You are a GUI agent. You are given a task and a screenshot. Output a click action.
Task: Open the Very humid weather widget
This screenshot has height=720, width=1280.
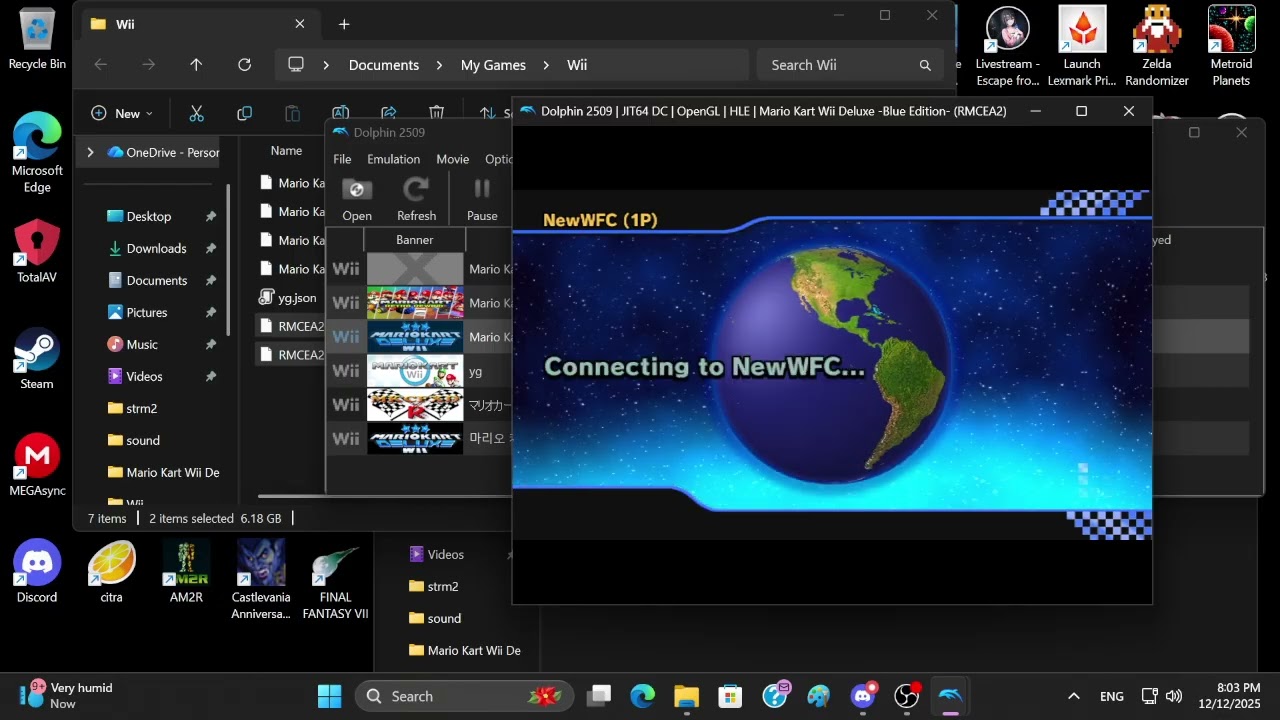click(67, 696)
